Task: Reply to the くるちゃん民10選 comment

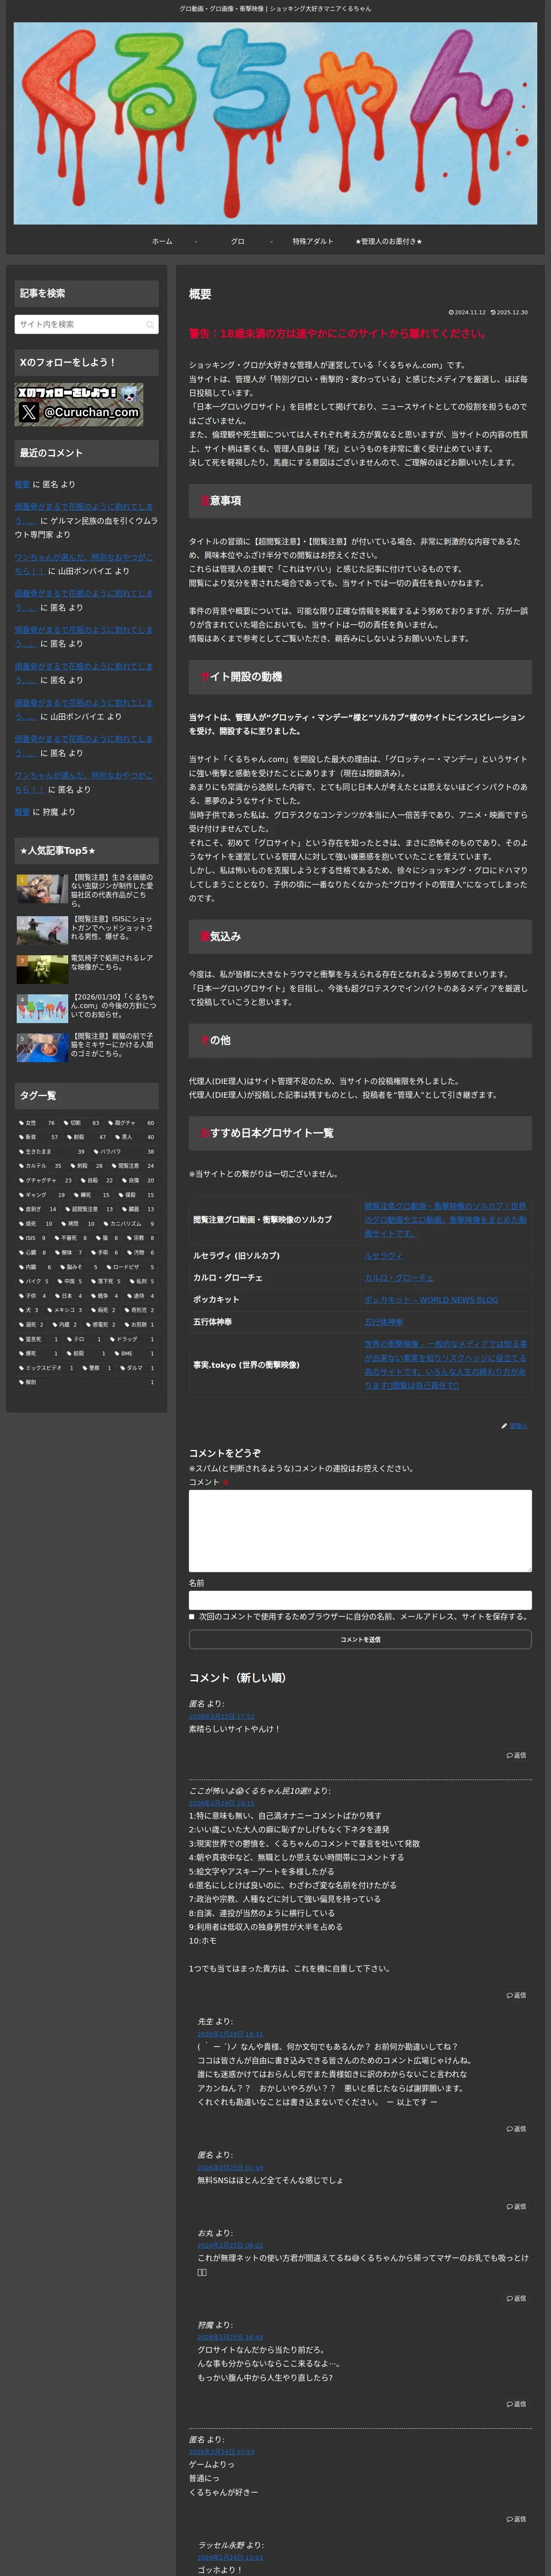Action: [516, 1995]
